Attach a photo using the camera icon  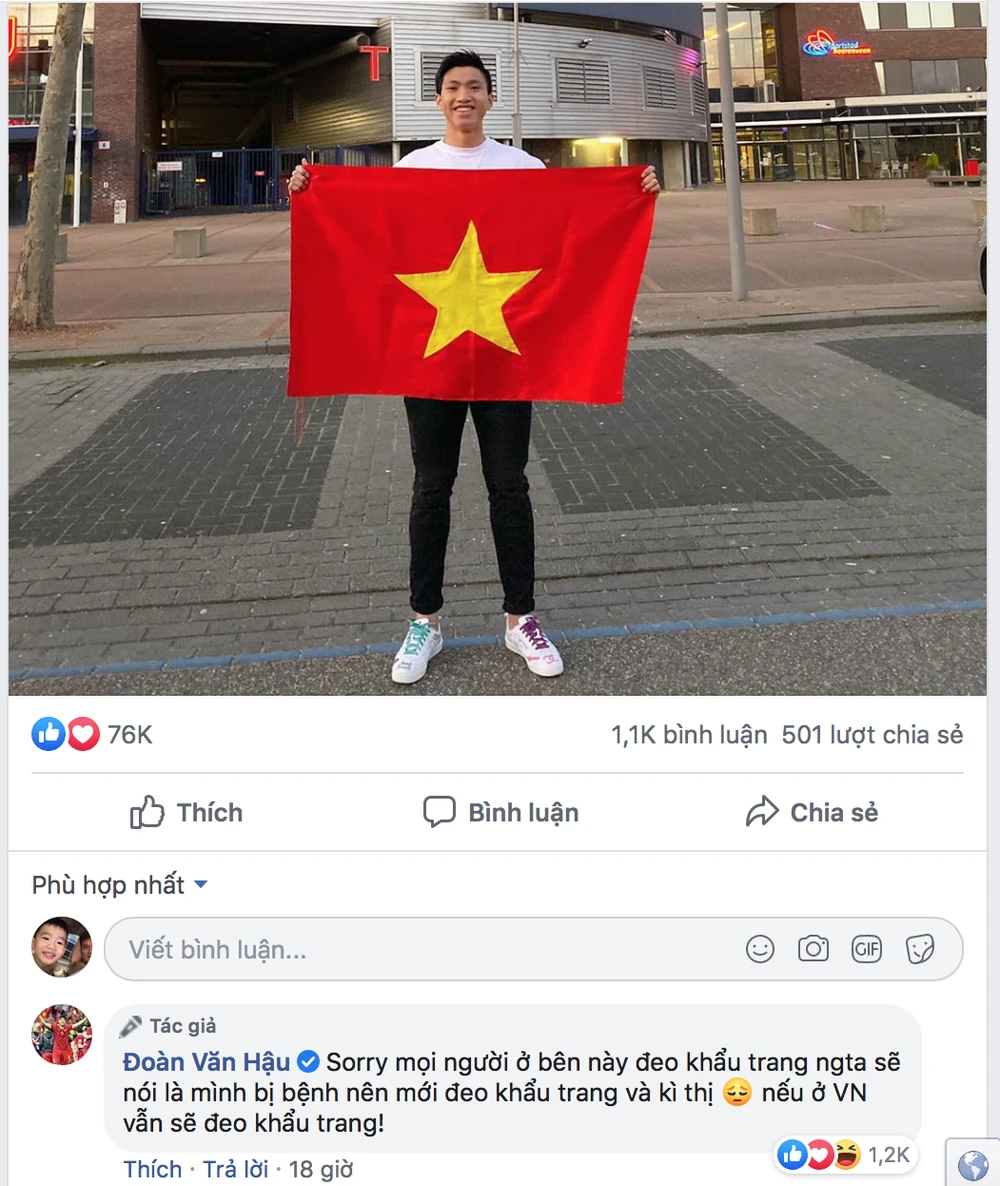coord(813,948)
